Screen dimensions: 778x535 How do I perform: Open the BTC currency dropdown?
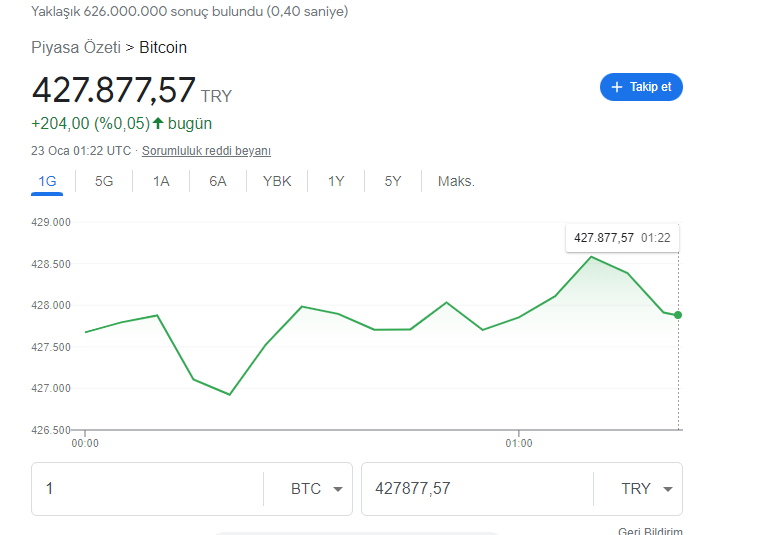tap(317, 489)
